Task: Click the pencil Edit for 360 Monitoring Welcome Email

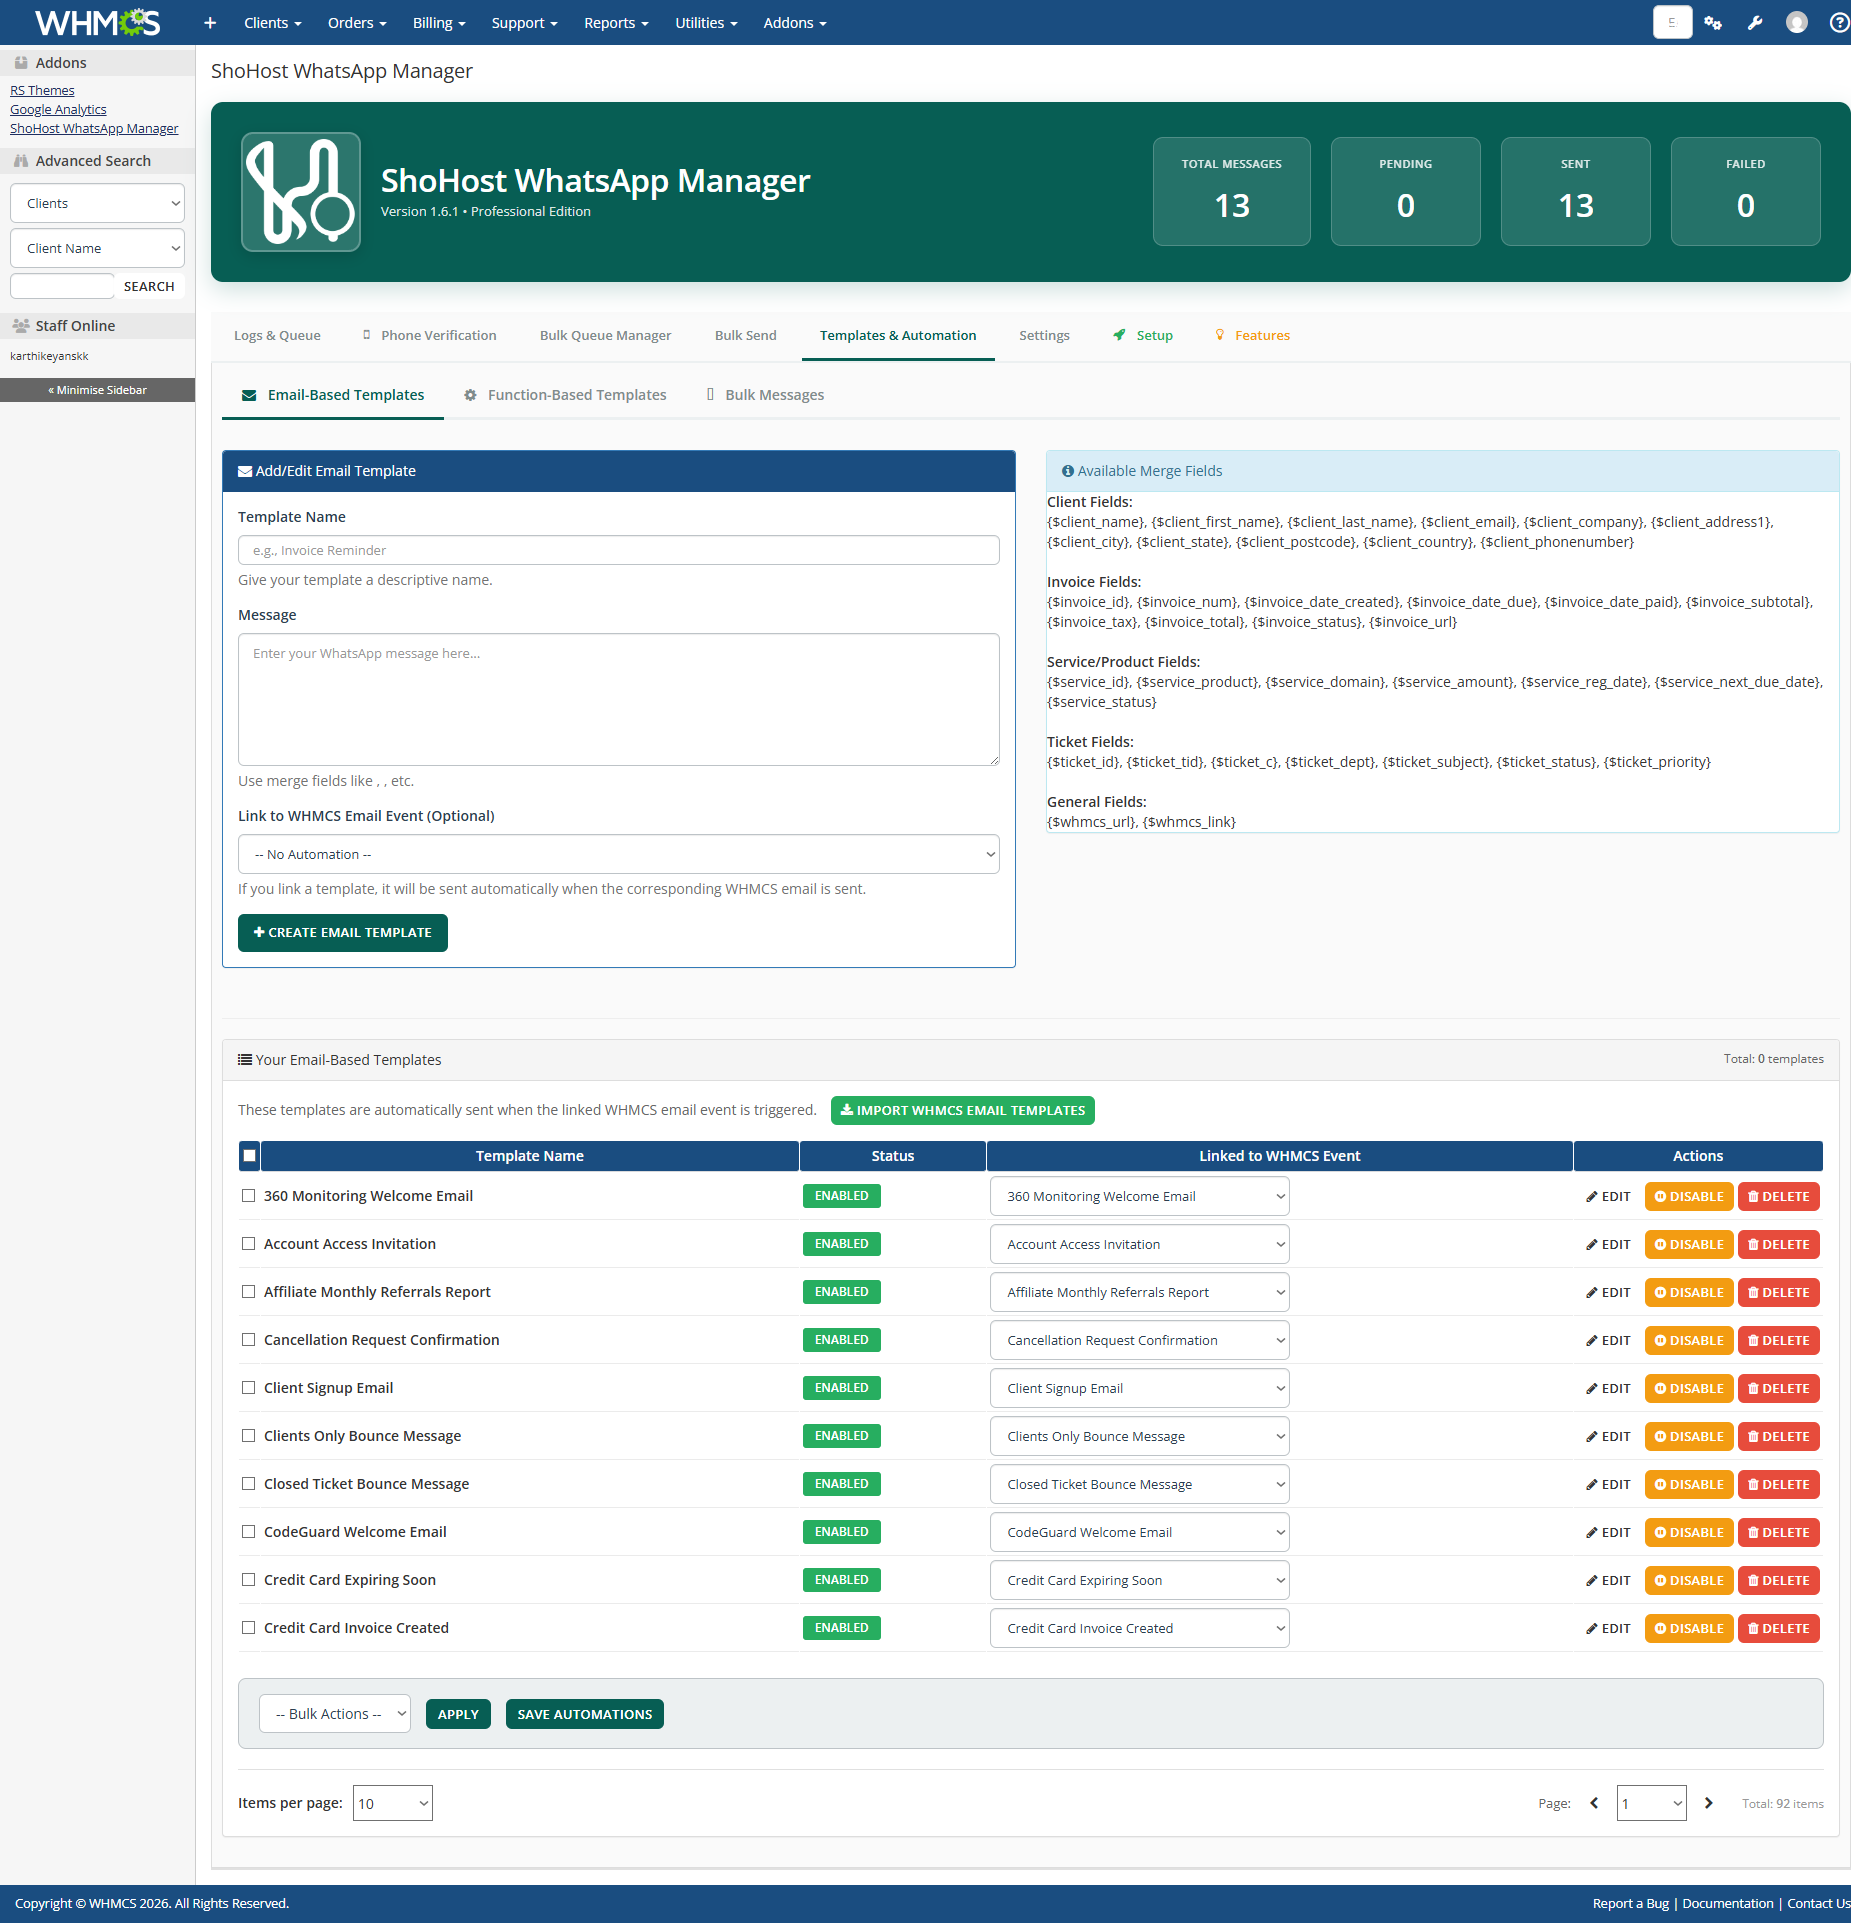Action: (x=1608, y=1196)
